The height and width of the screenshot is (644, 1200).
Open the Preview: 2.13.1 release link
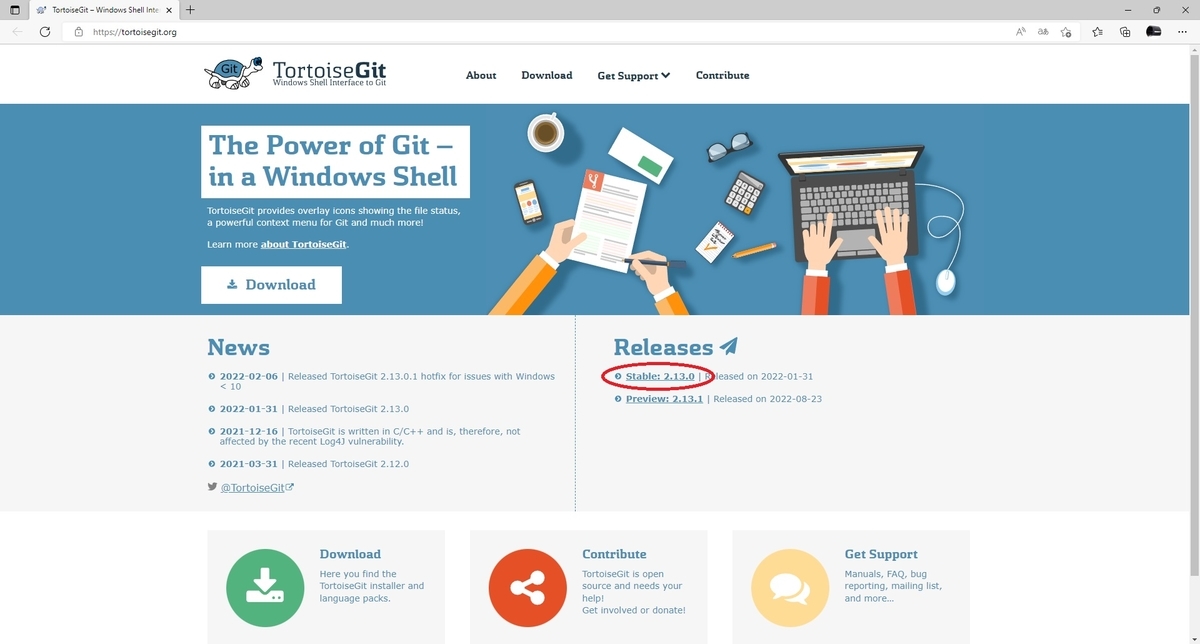[x=664, y=399]
